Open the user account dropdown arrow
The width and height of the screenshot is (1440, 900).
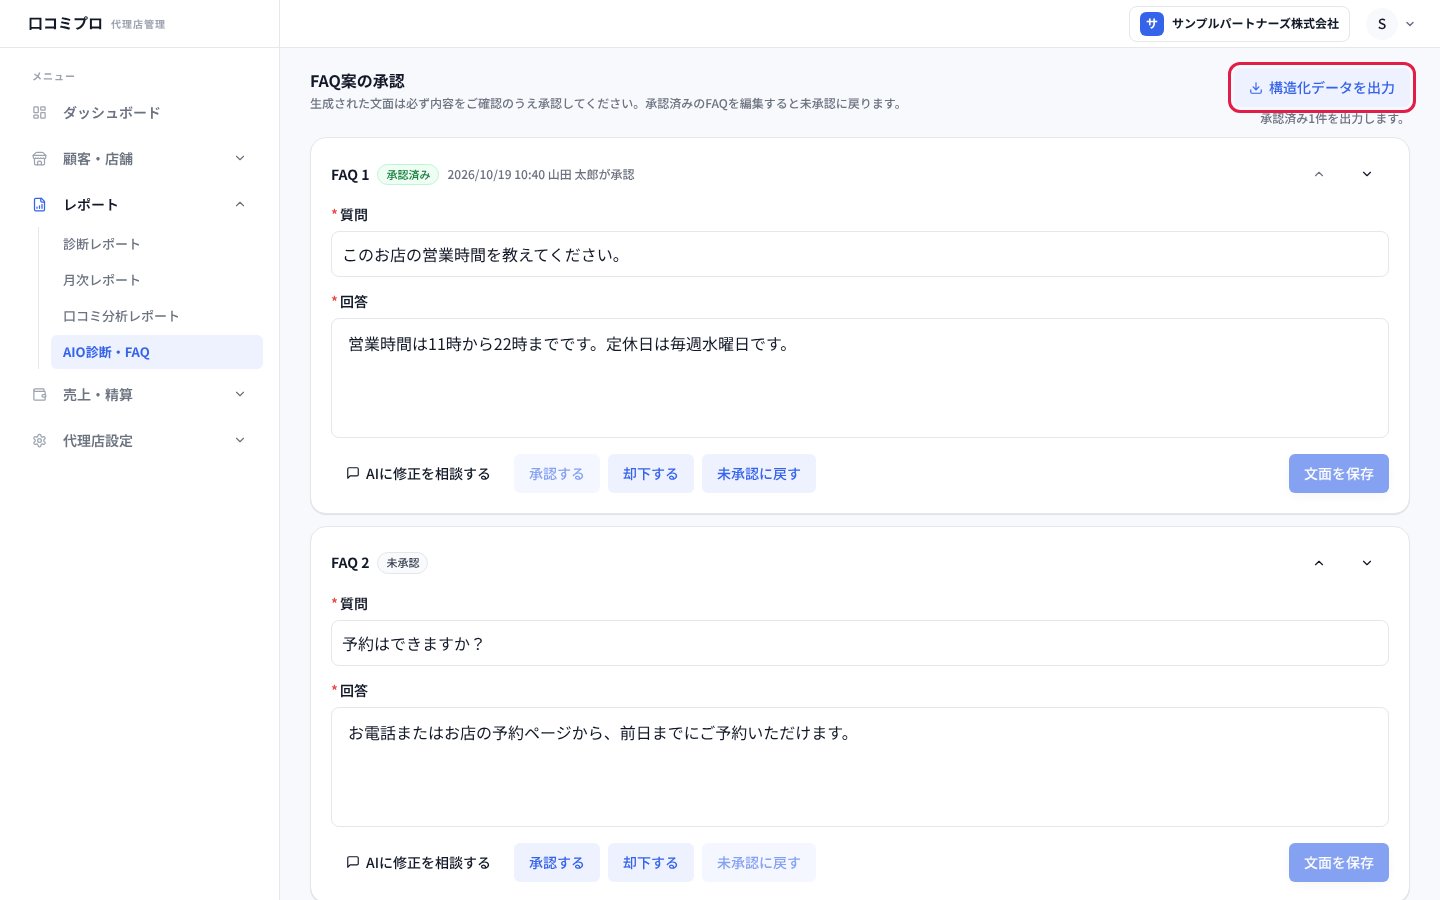point(1410,24)
